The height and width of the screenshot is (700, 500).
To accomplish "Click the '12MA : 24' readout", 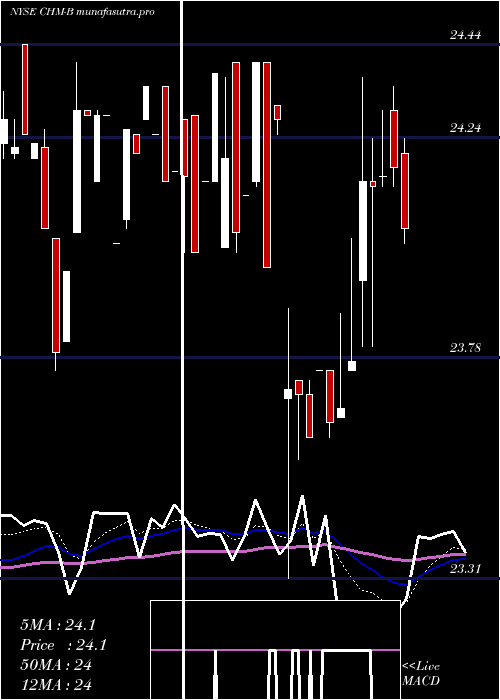I will 56,685.
